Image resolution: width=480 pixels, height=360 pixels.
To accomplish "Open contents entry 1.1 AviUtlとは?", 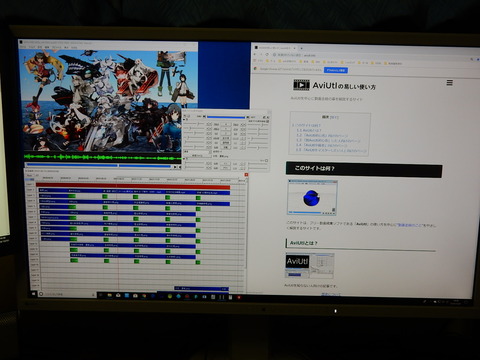I will pos(309,130).
